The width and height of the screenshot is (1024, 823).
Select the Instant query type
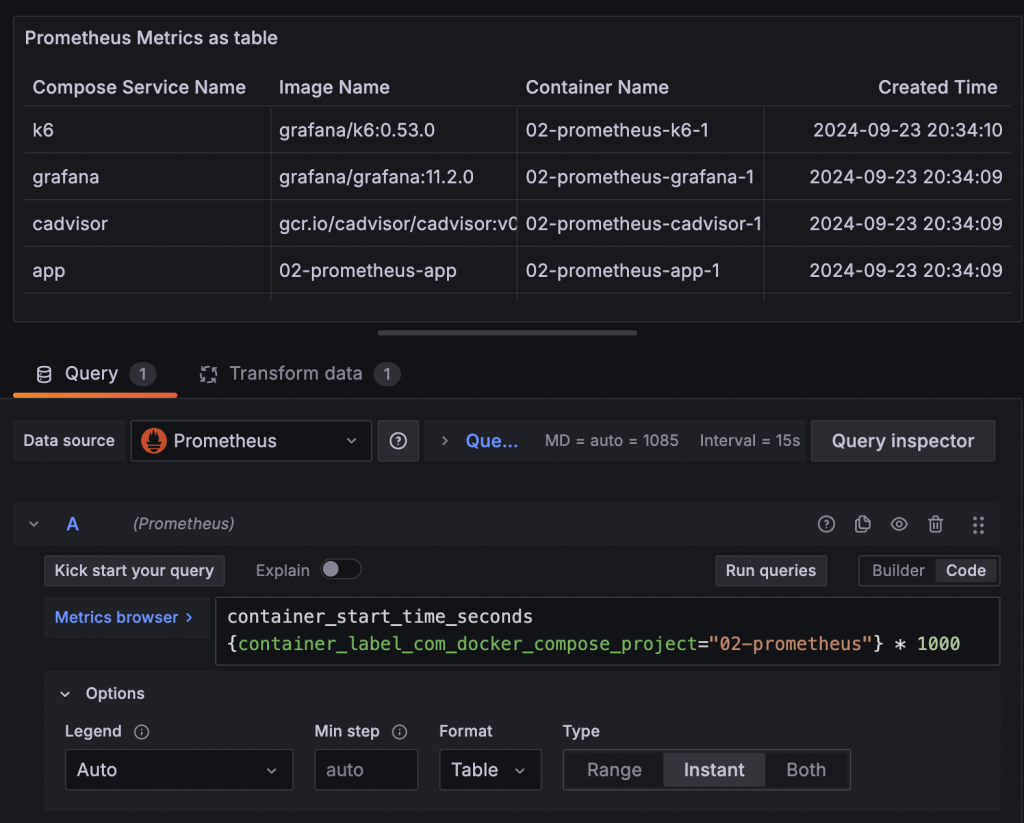tap(714, 770)
